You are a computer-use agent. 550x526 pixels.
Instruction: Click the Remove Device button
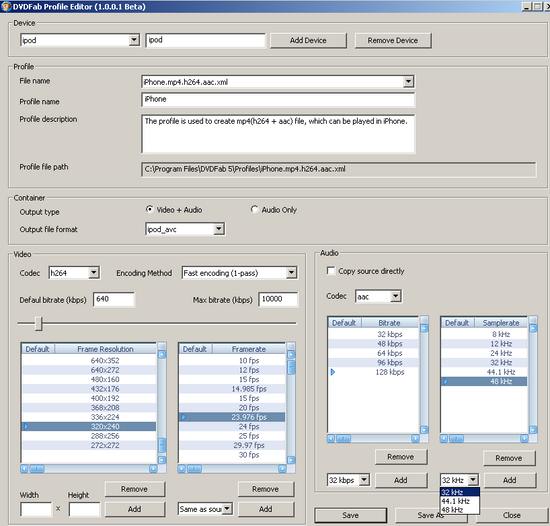click(393, 40)
